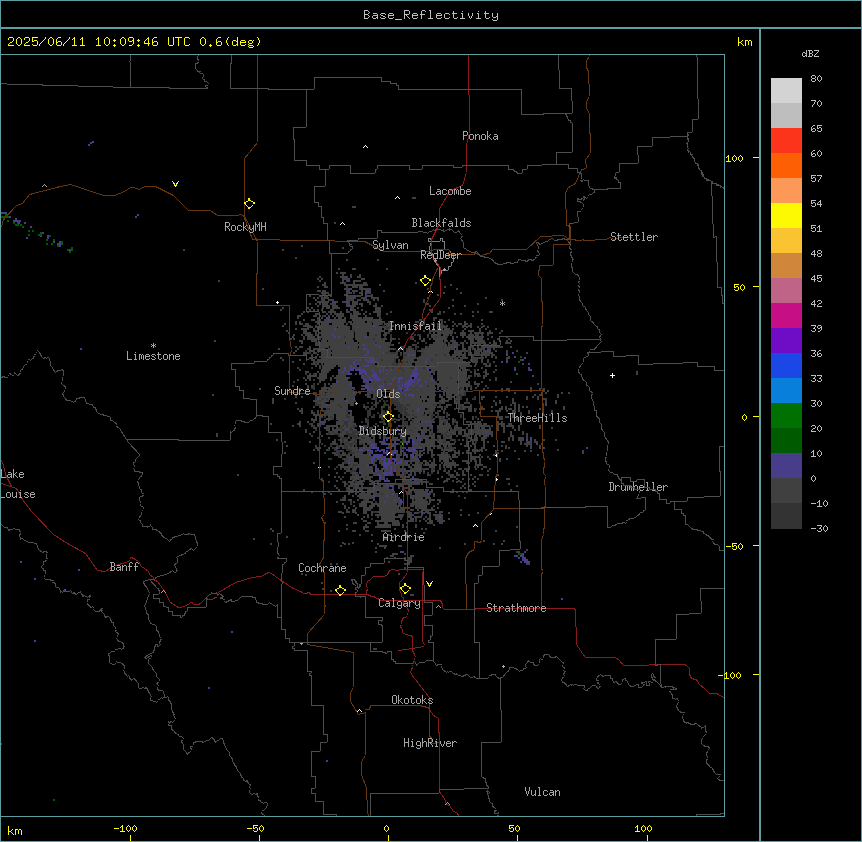
Task: Click the HighRiver label
Action: pyautogui.click(x=430, y=743)
